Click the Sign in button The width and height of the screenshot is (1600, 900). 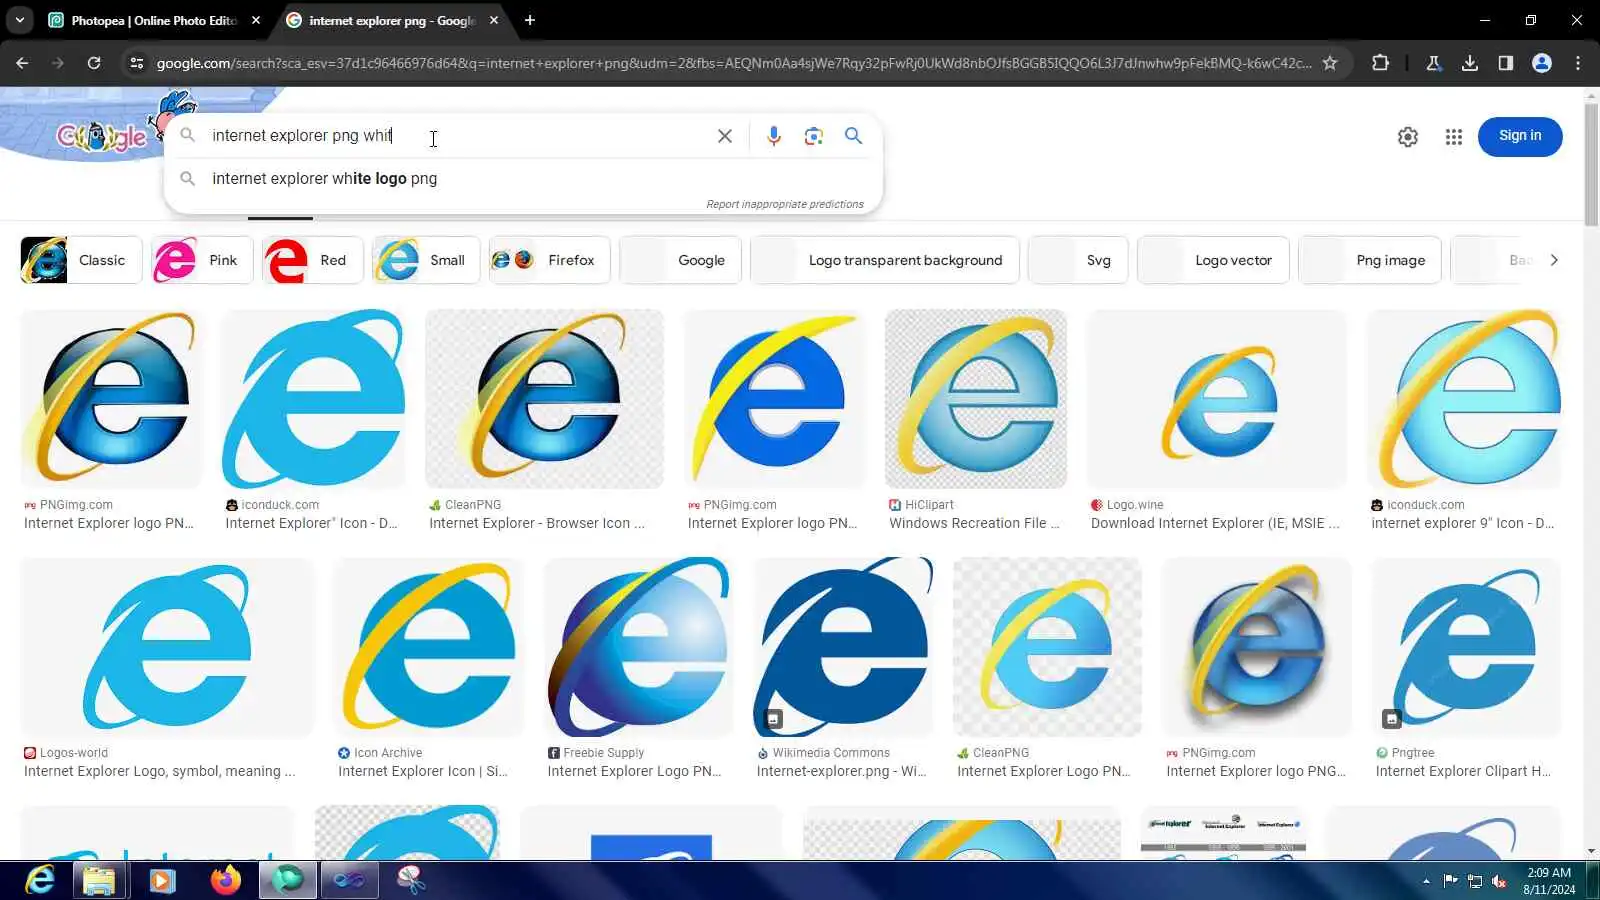[x=1520, y=136]
